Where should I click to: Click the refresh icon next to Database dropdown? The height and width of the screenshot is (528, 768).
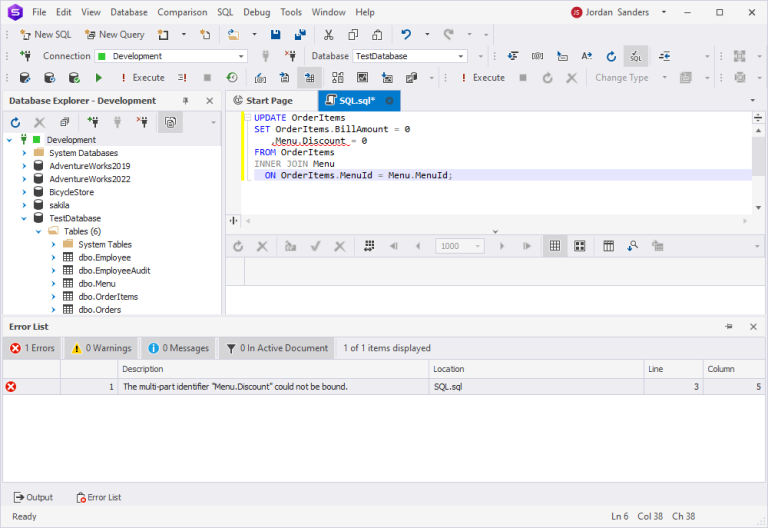click(611, 56)
